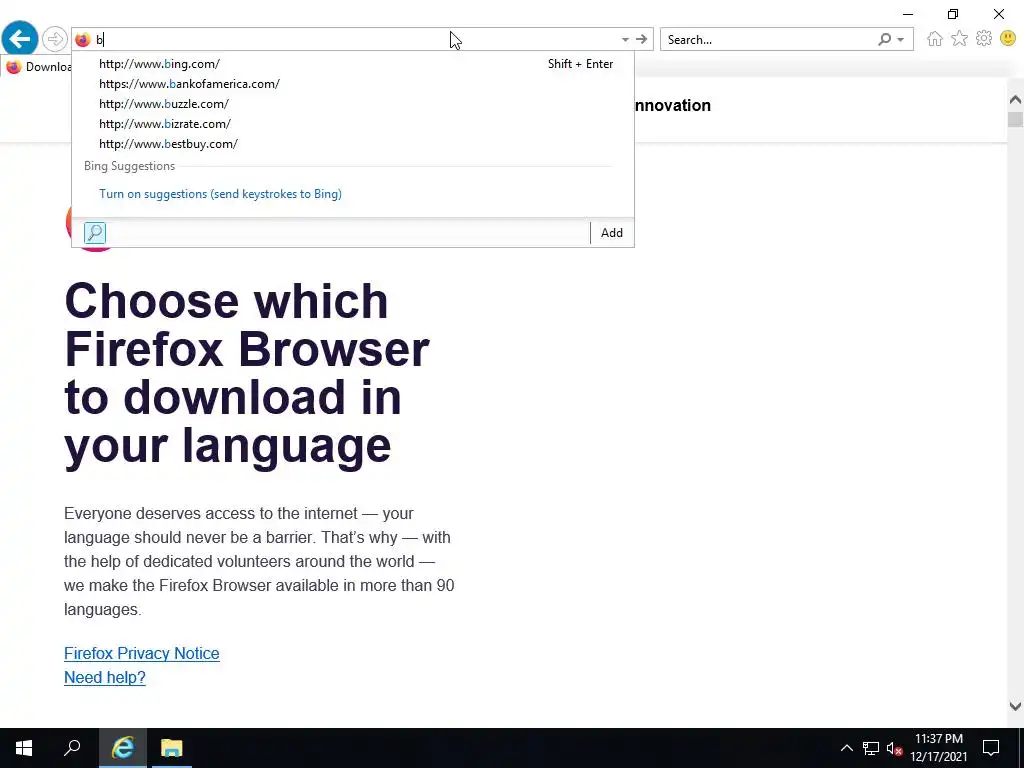This screenshot has width=1024, height=768.
Task: Click the page scrollbar up arrow
Action: (x=1015, y=100)
